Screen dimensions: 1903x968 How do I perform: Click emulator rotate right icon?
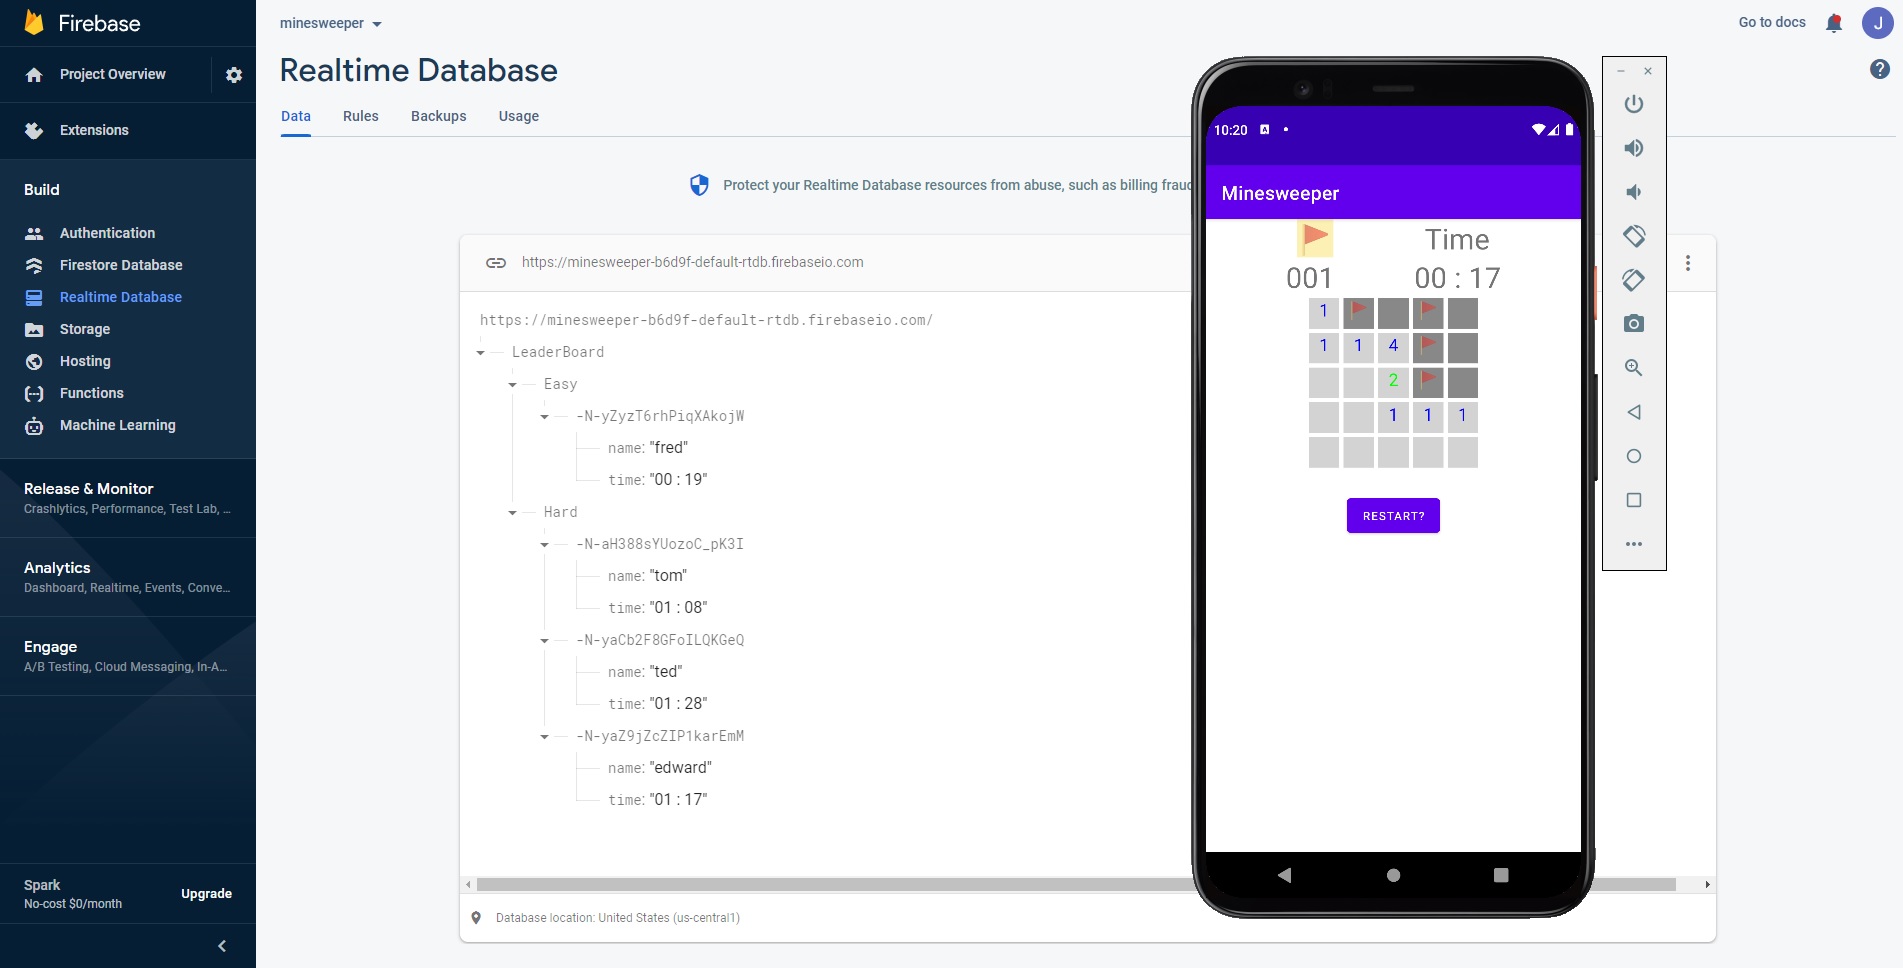[1634, 280]
